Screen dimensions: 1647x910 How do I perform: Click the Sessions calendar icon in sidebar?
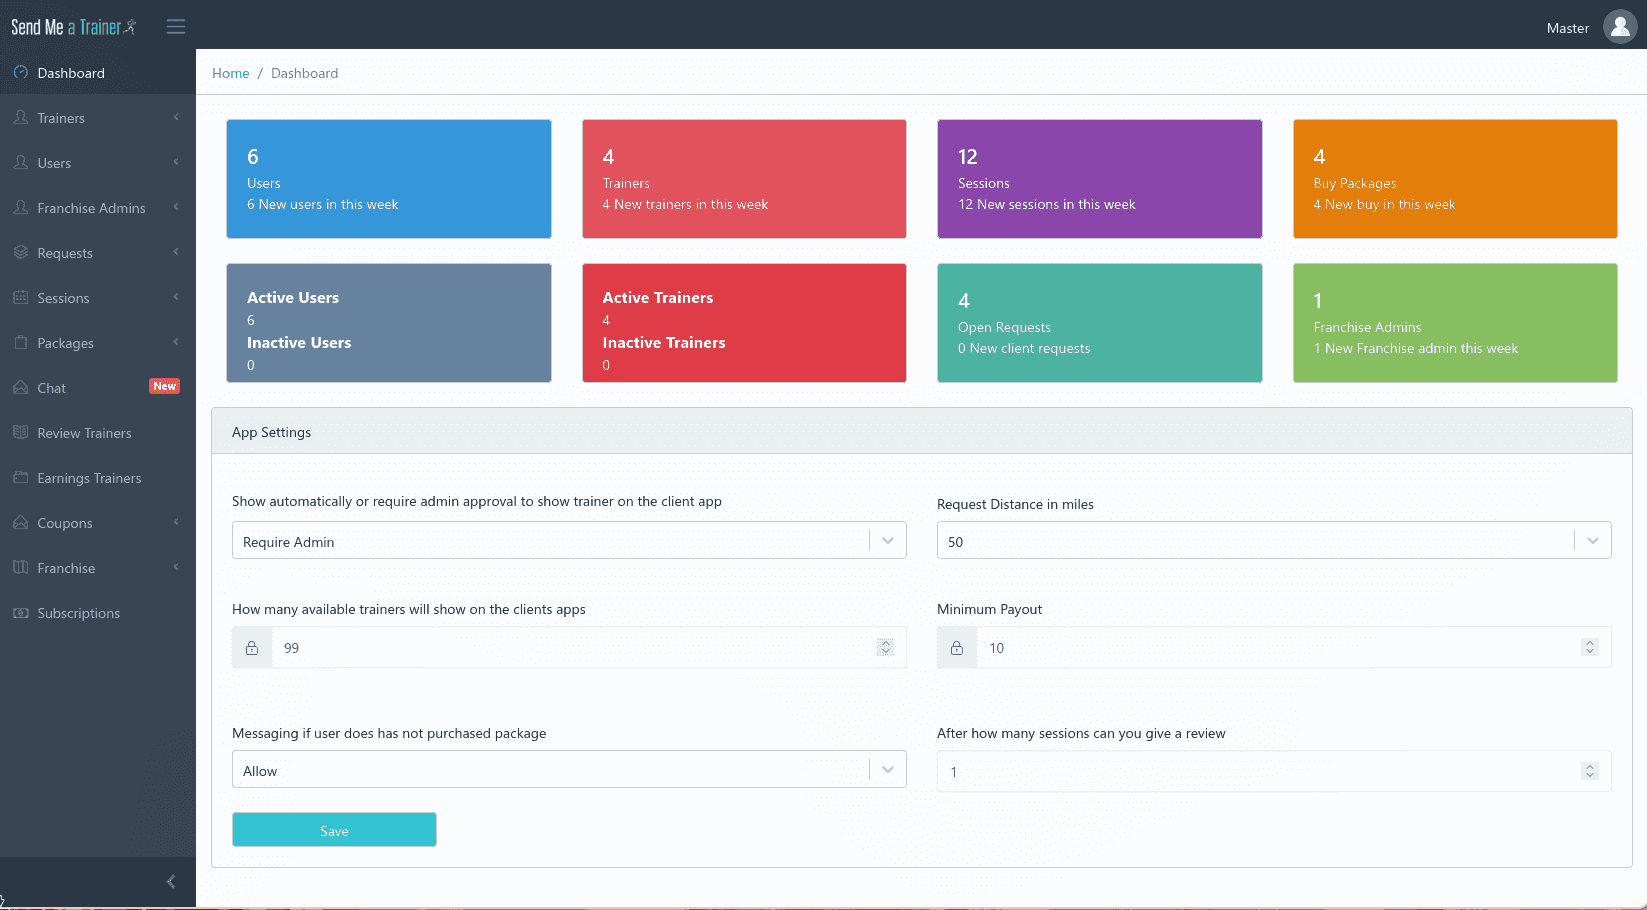tap(21, 297)
